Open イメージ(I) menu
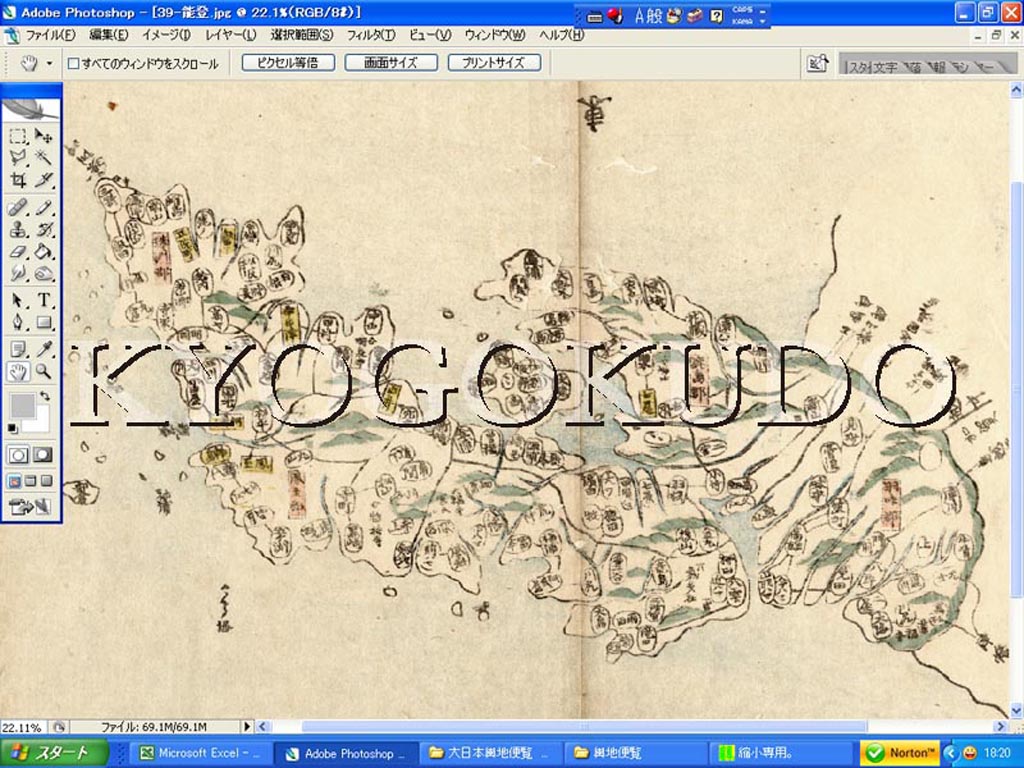This screenshot has width=1024, height=768. 167,35
